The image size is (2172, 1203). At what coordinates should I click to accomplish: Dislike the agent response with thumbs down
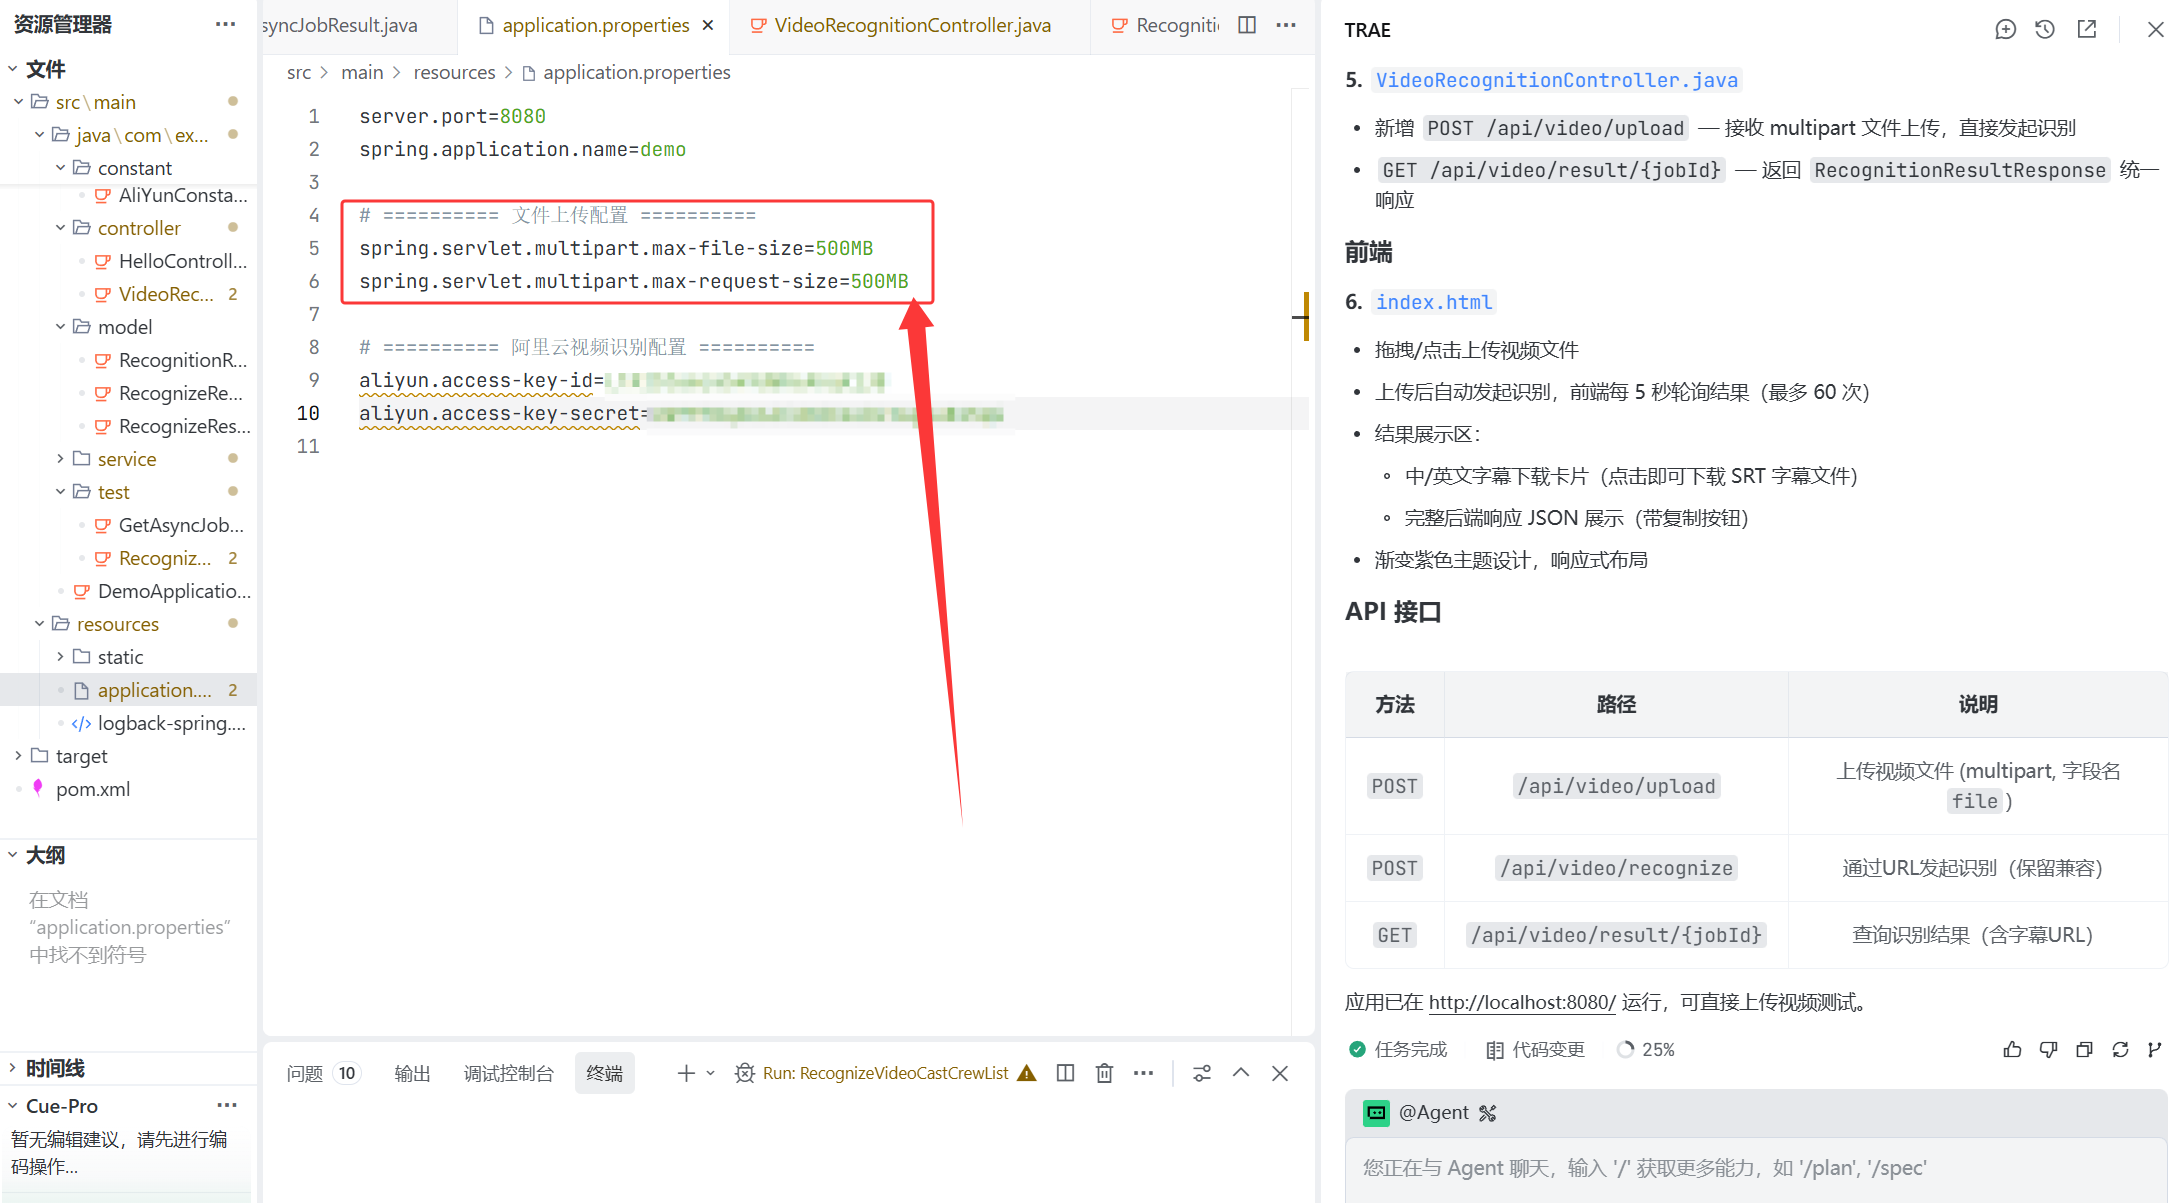coord(2048,1049)
